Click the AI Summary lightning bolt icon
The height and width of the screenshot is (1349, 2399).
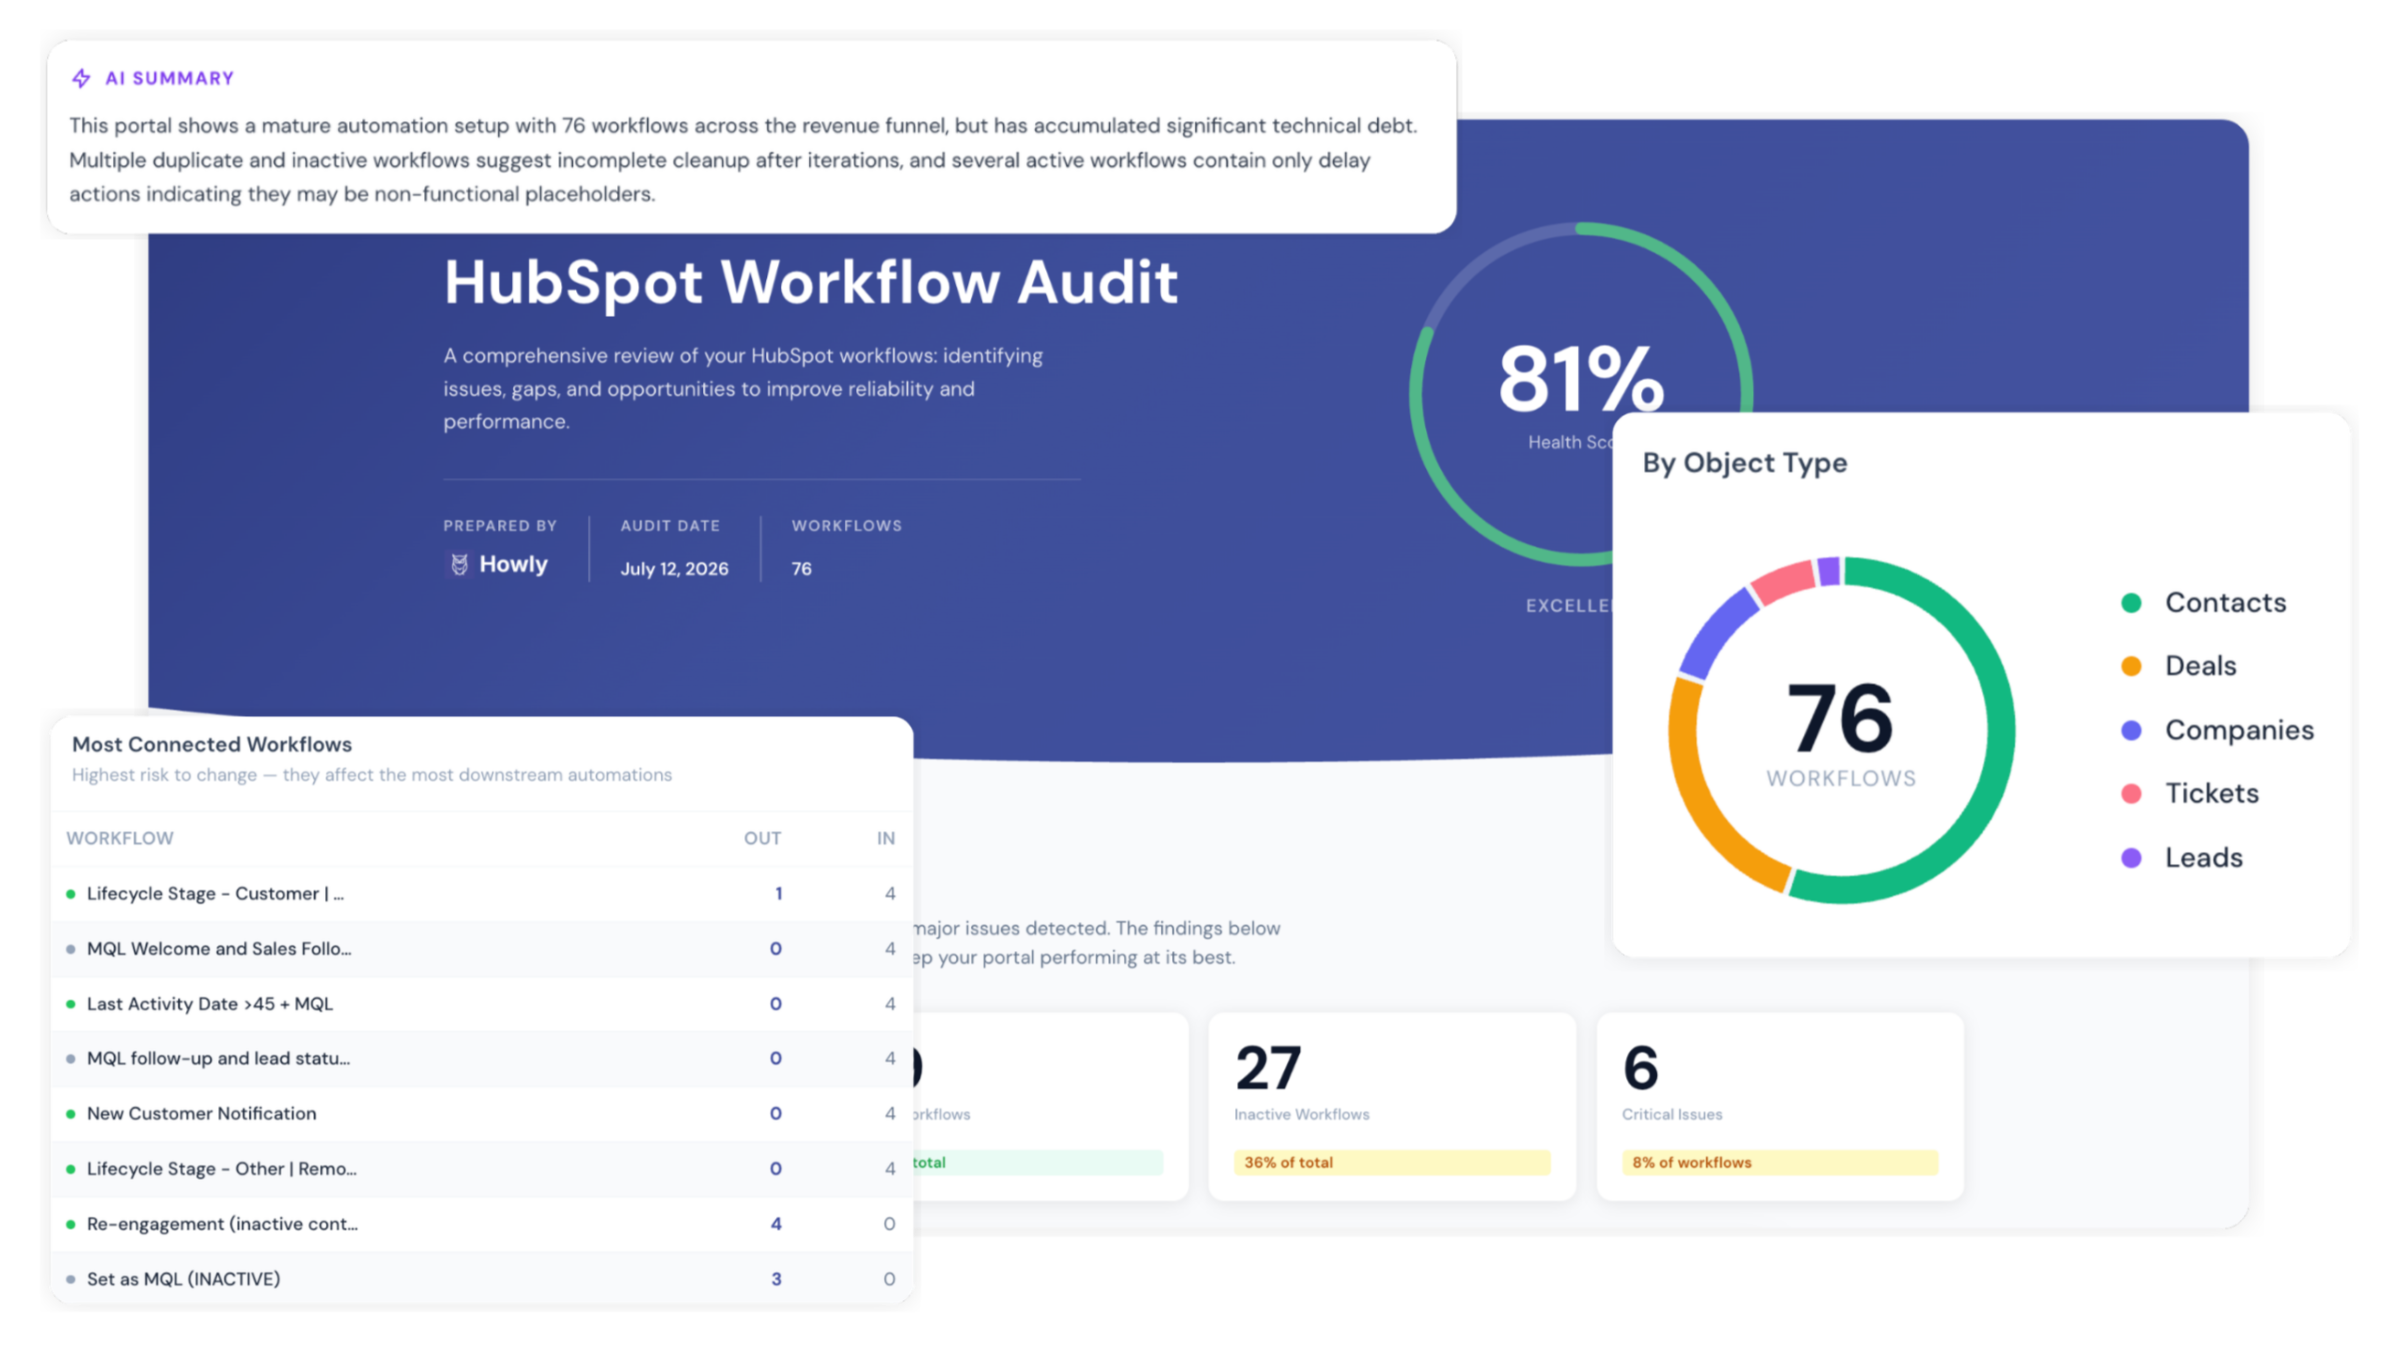[81, 78]
